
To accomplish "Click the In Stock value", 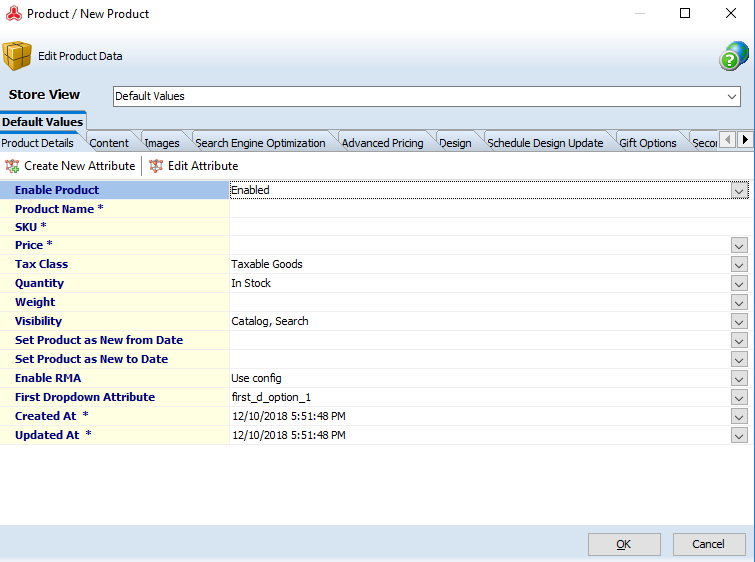I will (x=251, y=283).
